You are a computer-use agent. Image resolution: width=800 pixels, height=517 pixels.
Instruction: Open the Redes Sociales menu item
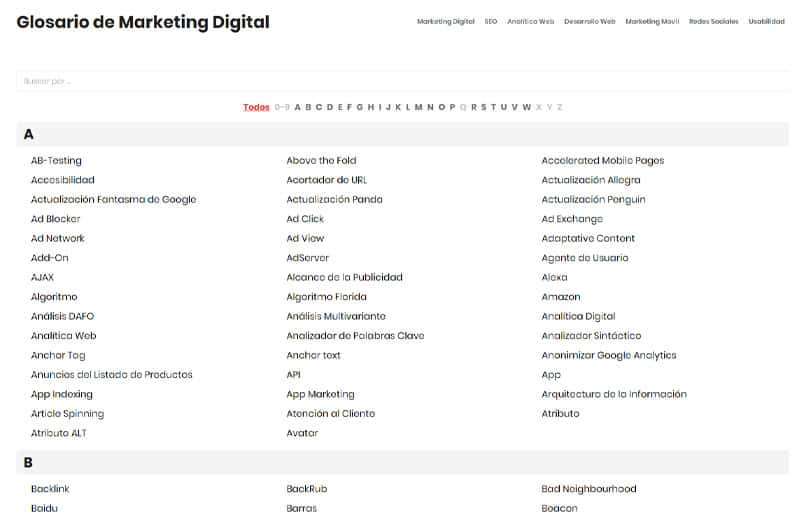(714, 21)
